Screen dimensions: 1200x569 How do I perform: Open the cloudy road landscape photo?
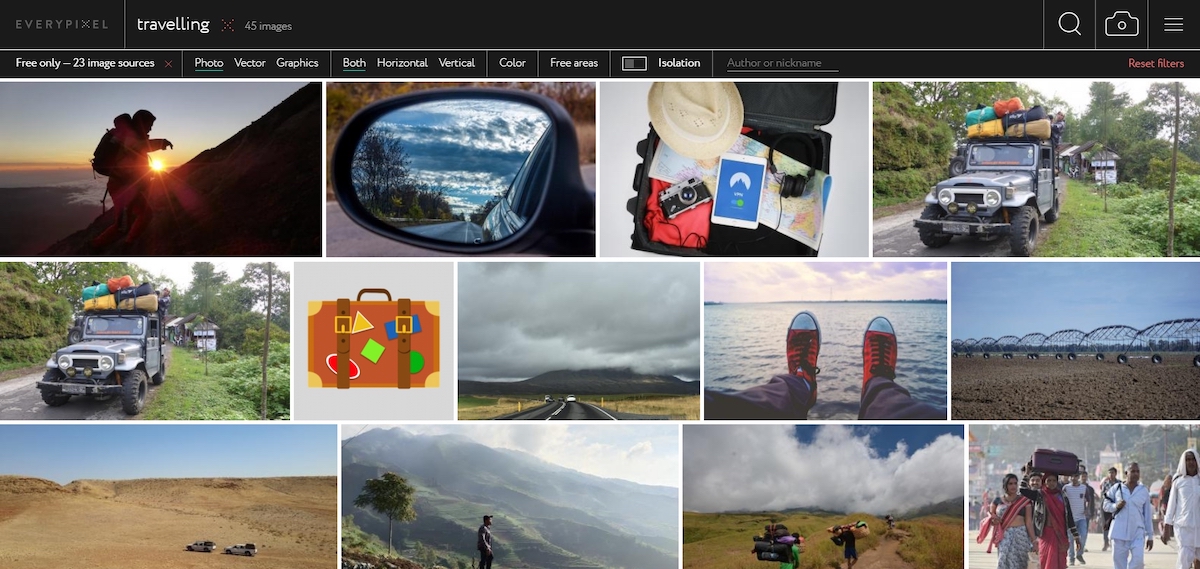(579, 341)
